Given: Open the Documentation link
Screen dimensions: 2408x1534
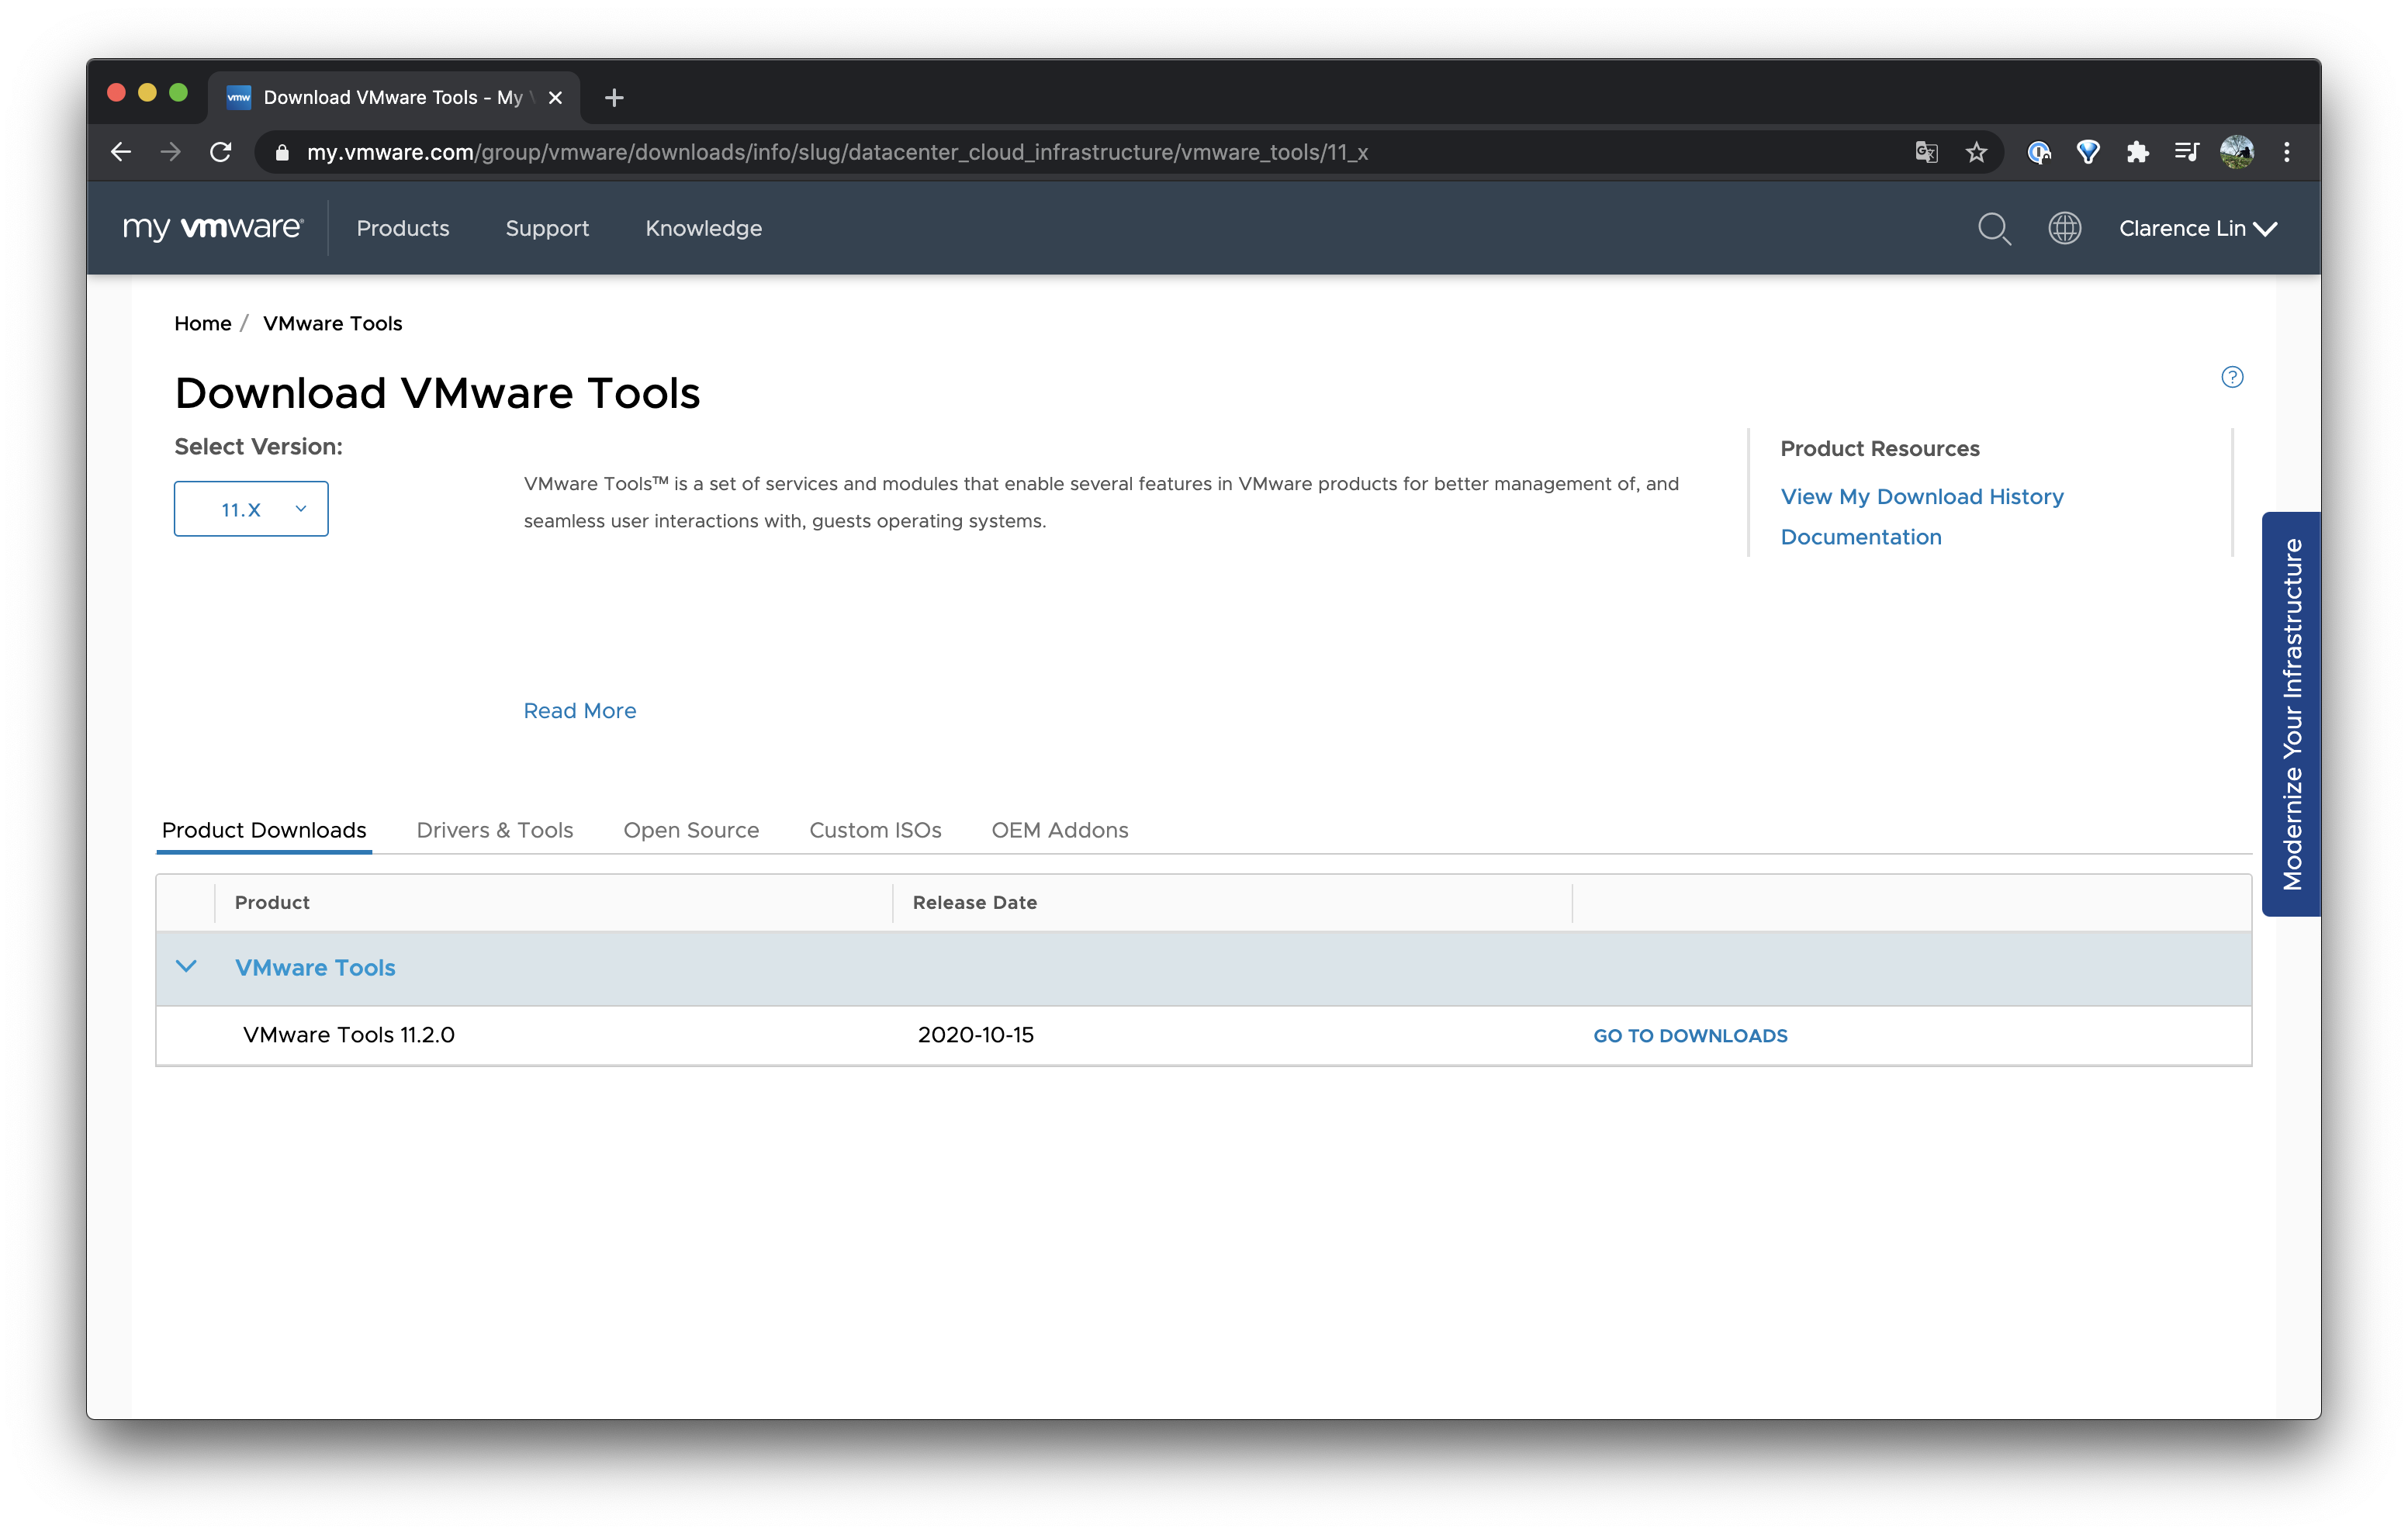Looking at the screenshot, I should pyautogui.click(x=1861, y=537).
